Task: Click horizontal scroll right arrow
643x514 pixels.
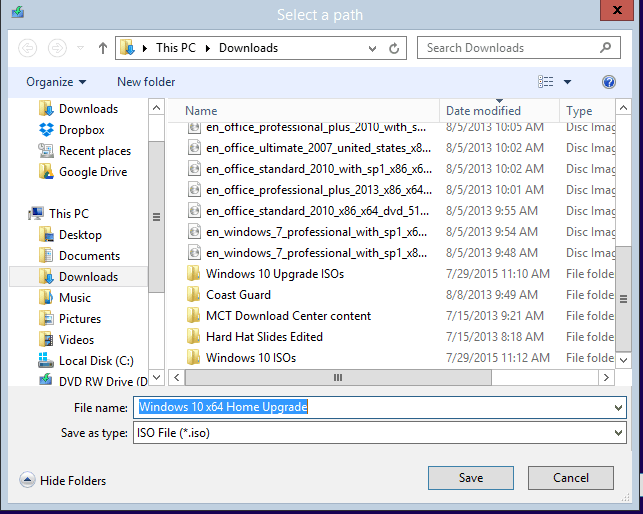Action: 606,377
